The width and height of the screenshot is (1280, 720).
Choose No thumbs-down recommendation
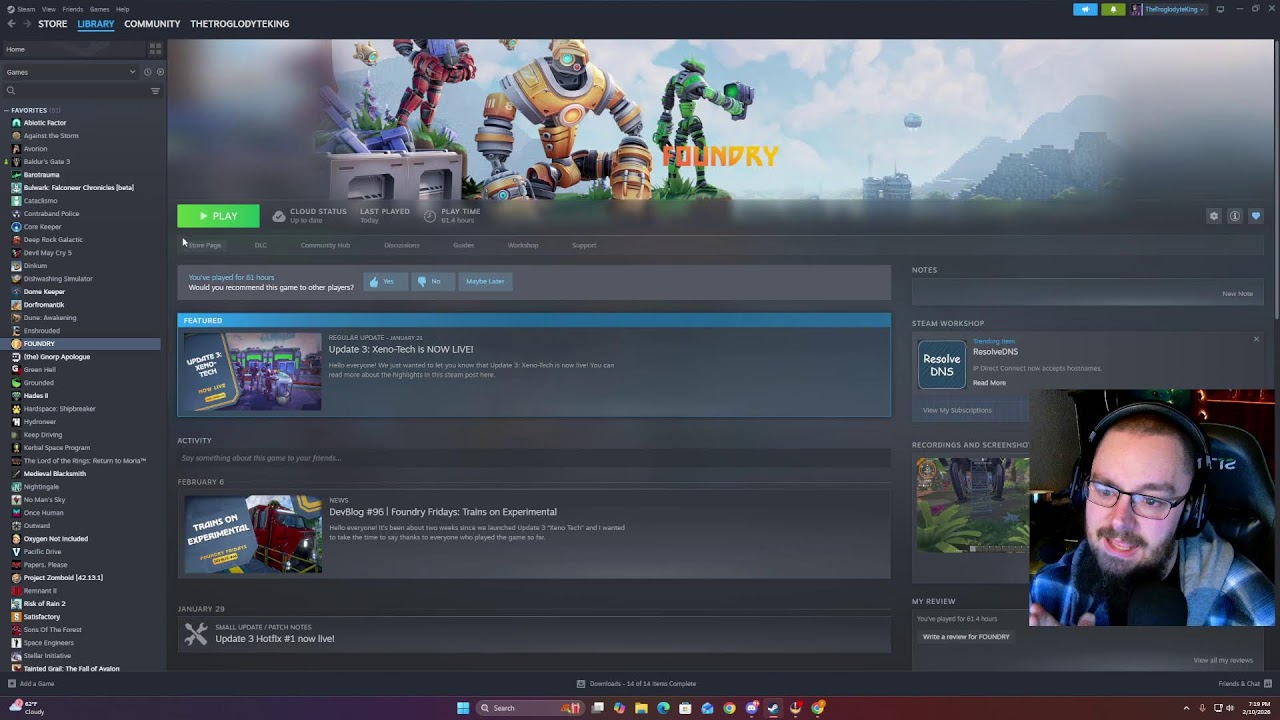coord(431,282)
